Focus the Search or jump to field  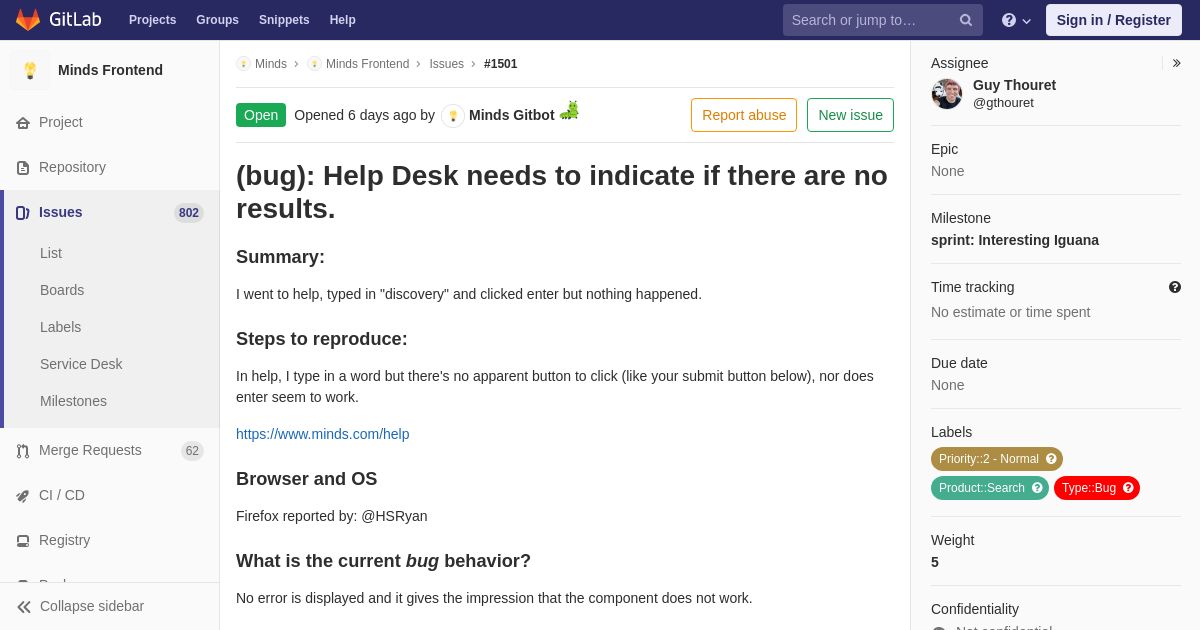click(882, 20)
